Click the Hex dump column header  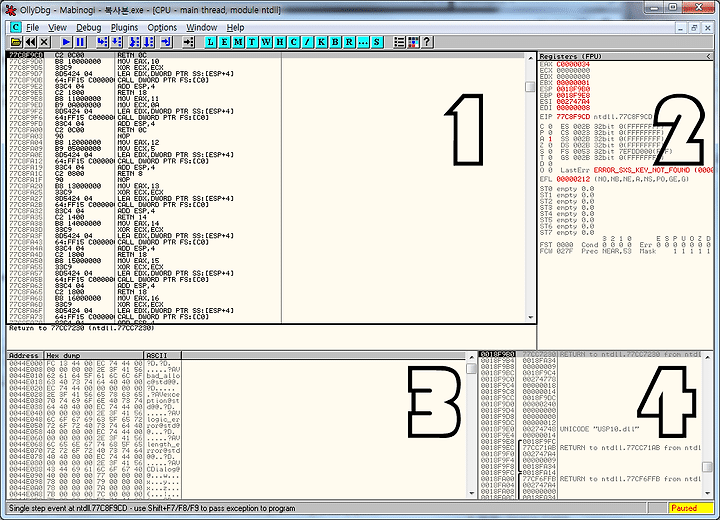(x=94, y=356)
